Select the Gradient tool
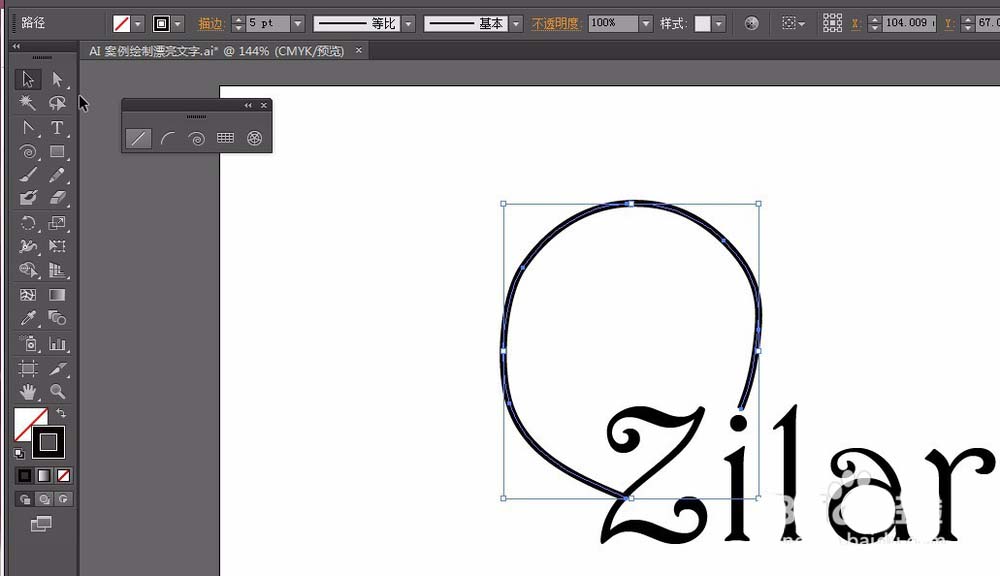This screenshot has width=1000, height=576. coord(57,295)
